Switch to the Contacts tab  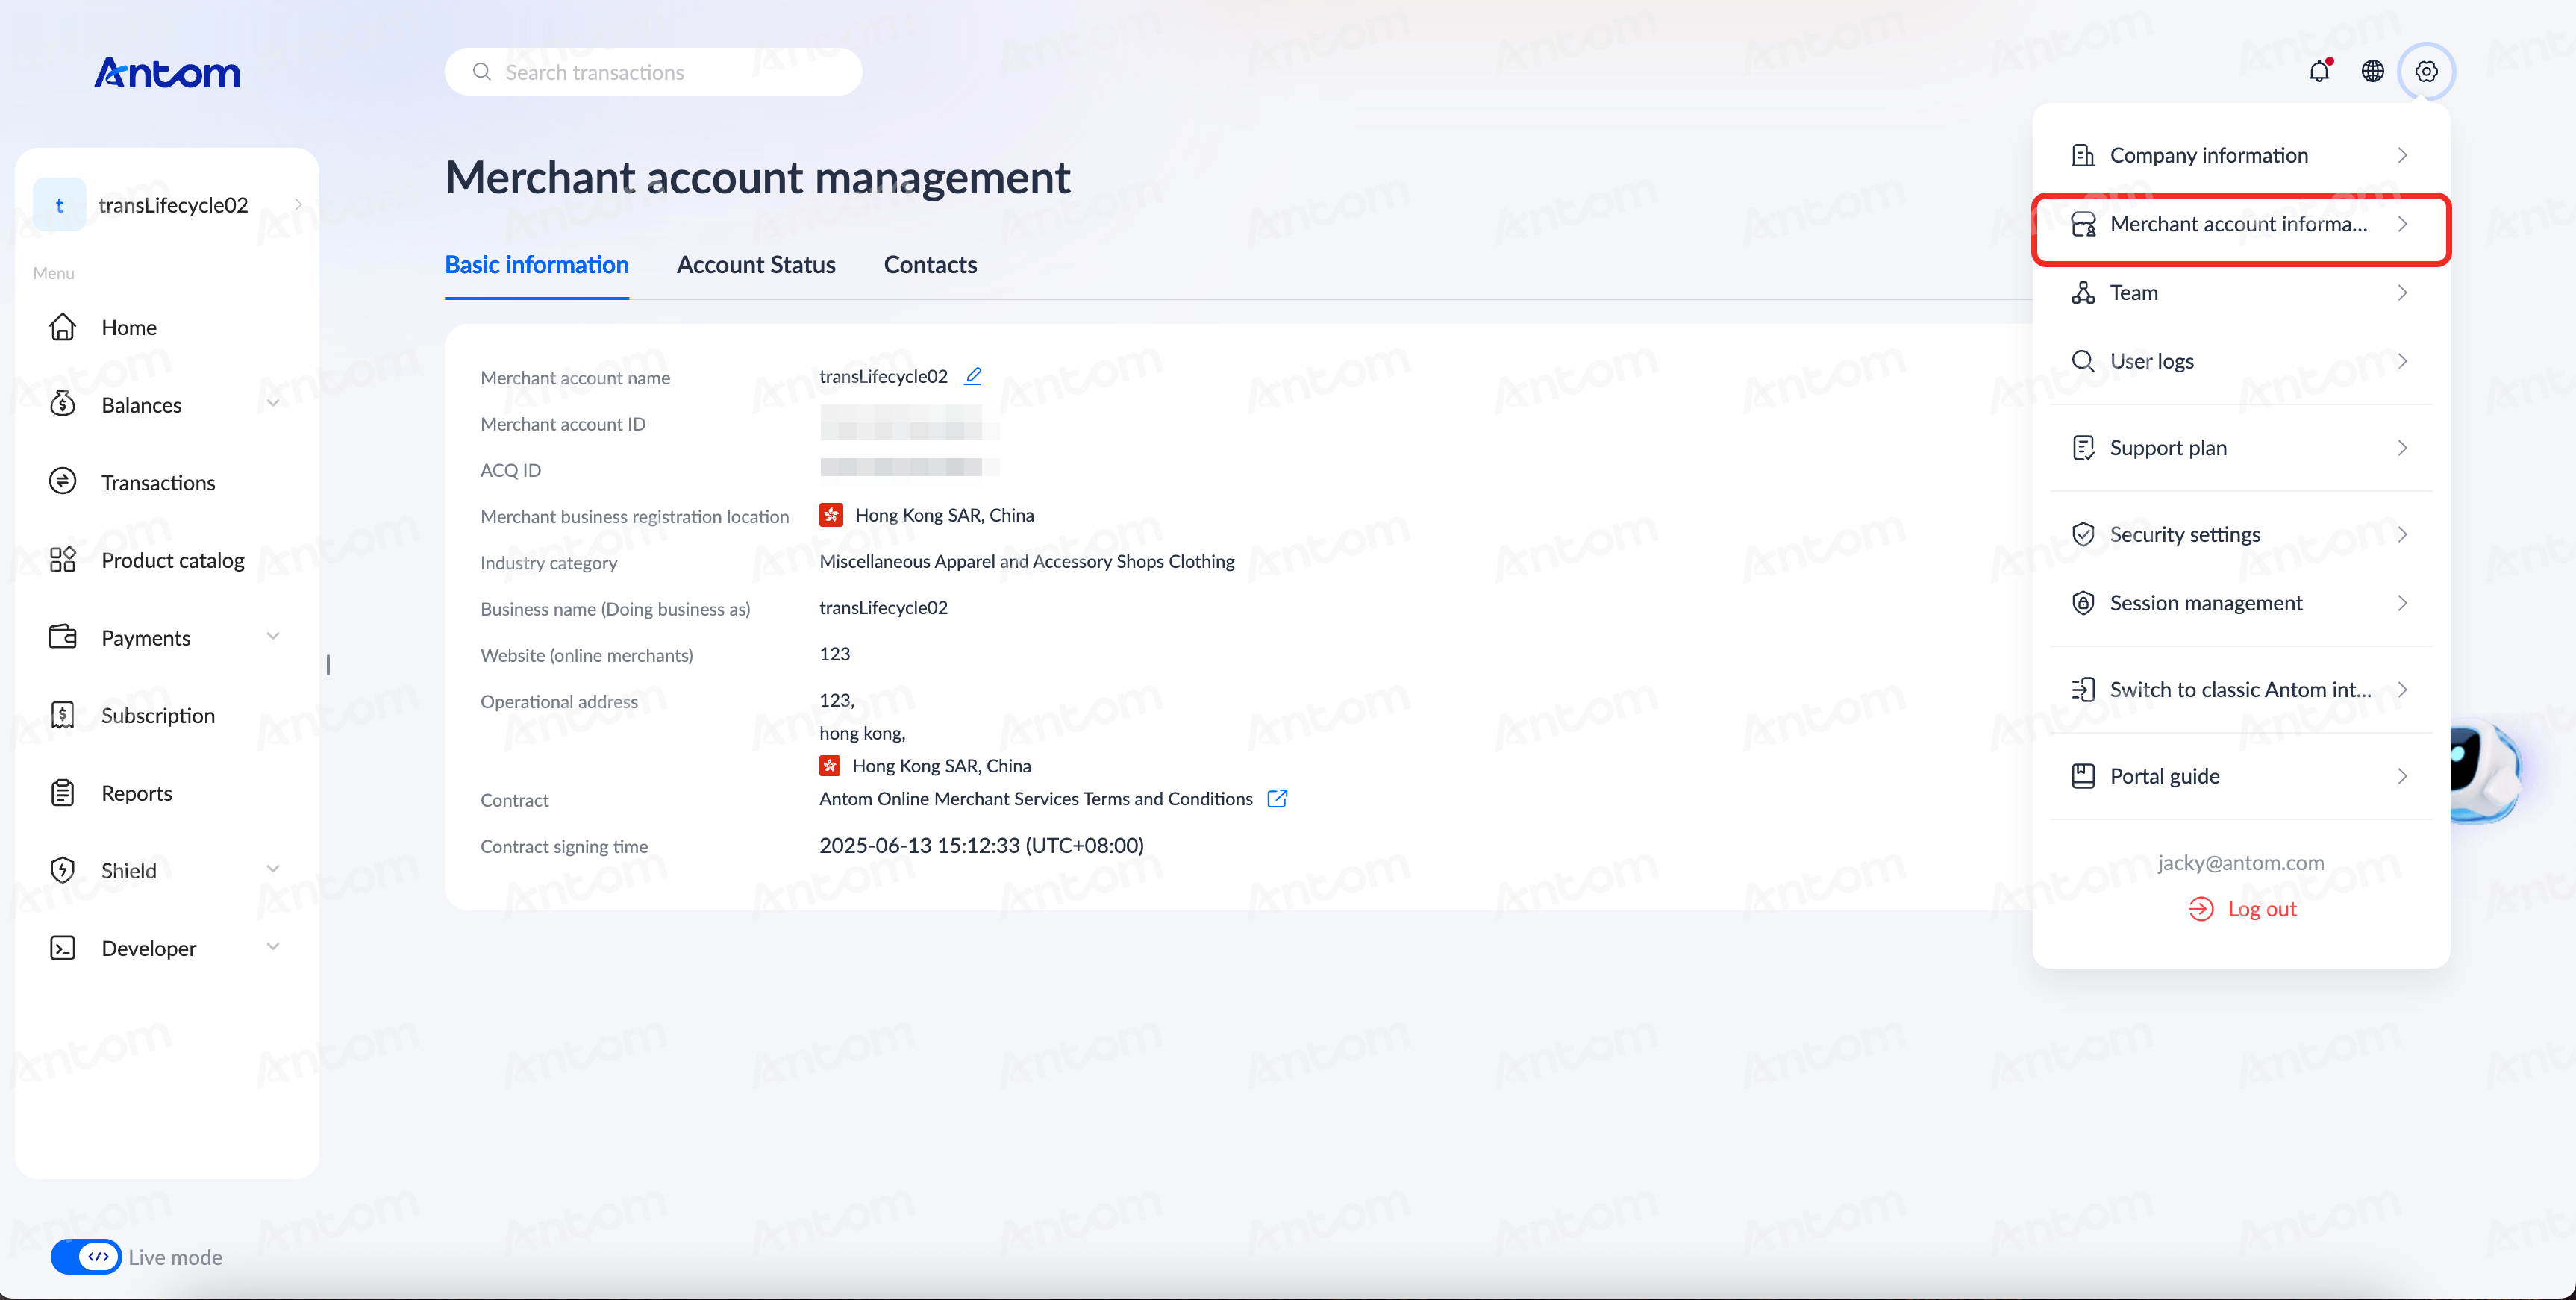point(930,265)
